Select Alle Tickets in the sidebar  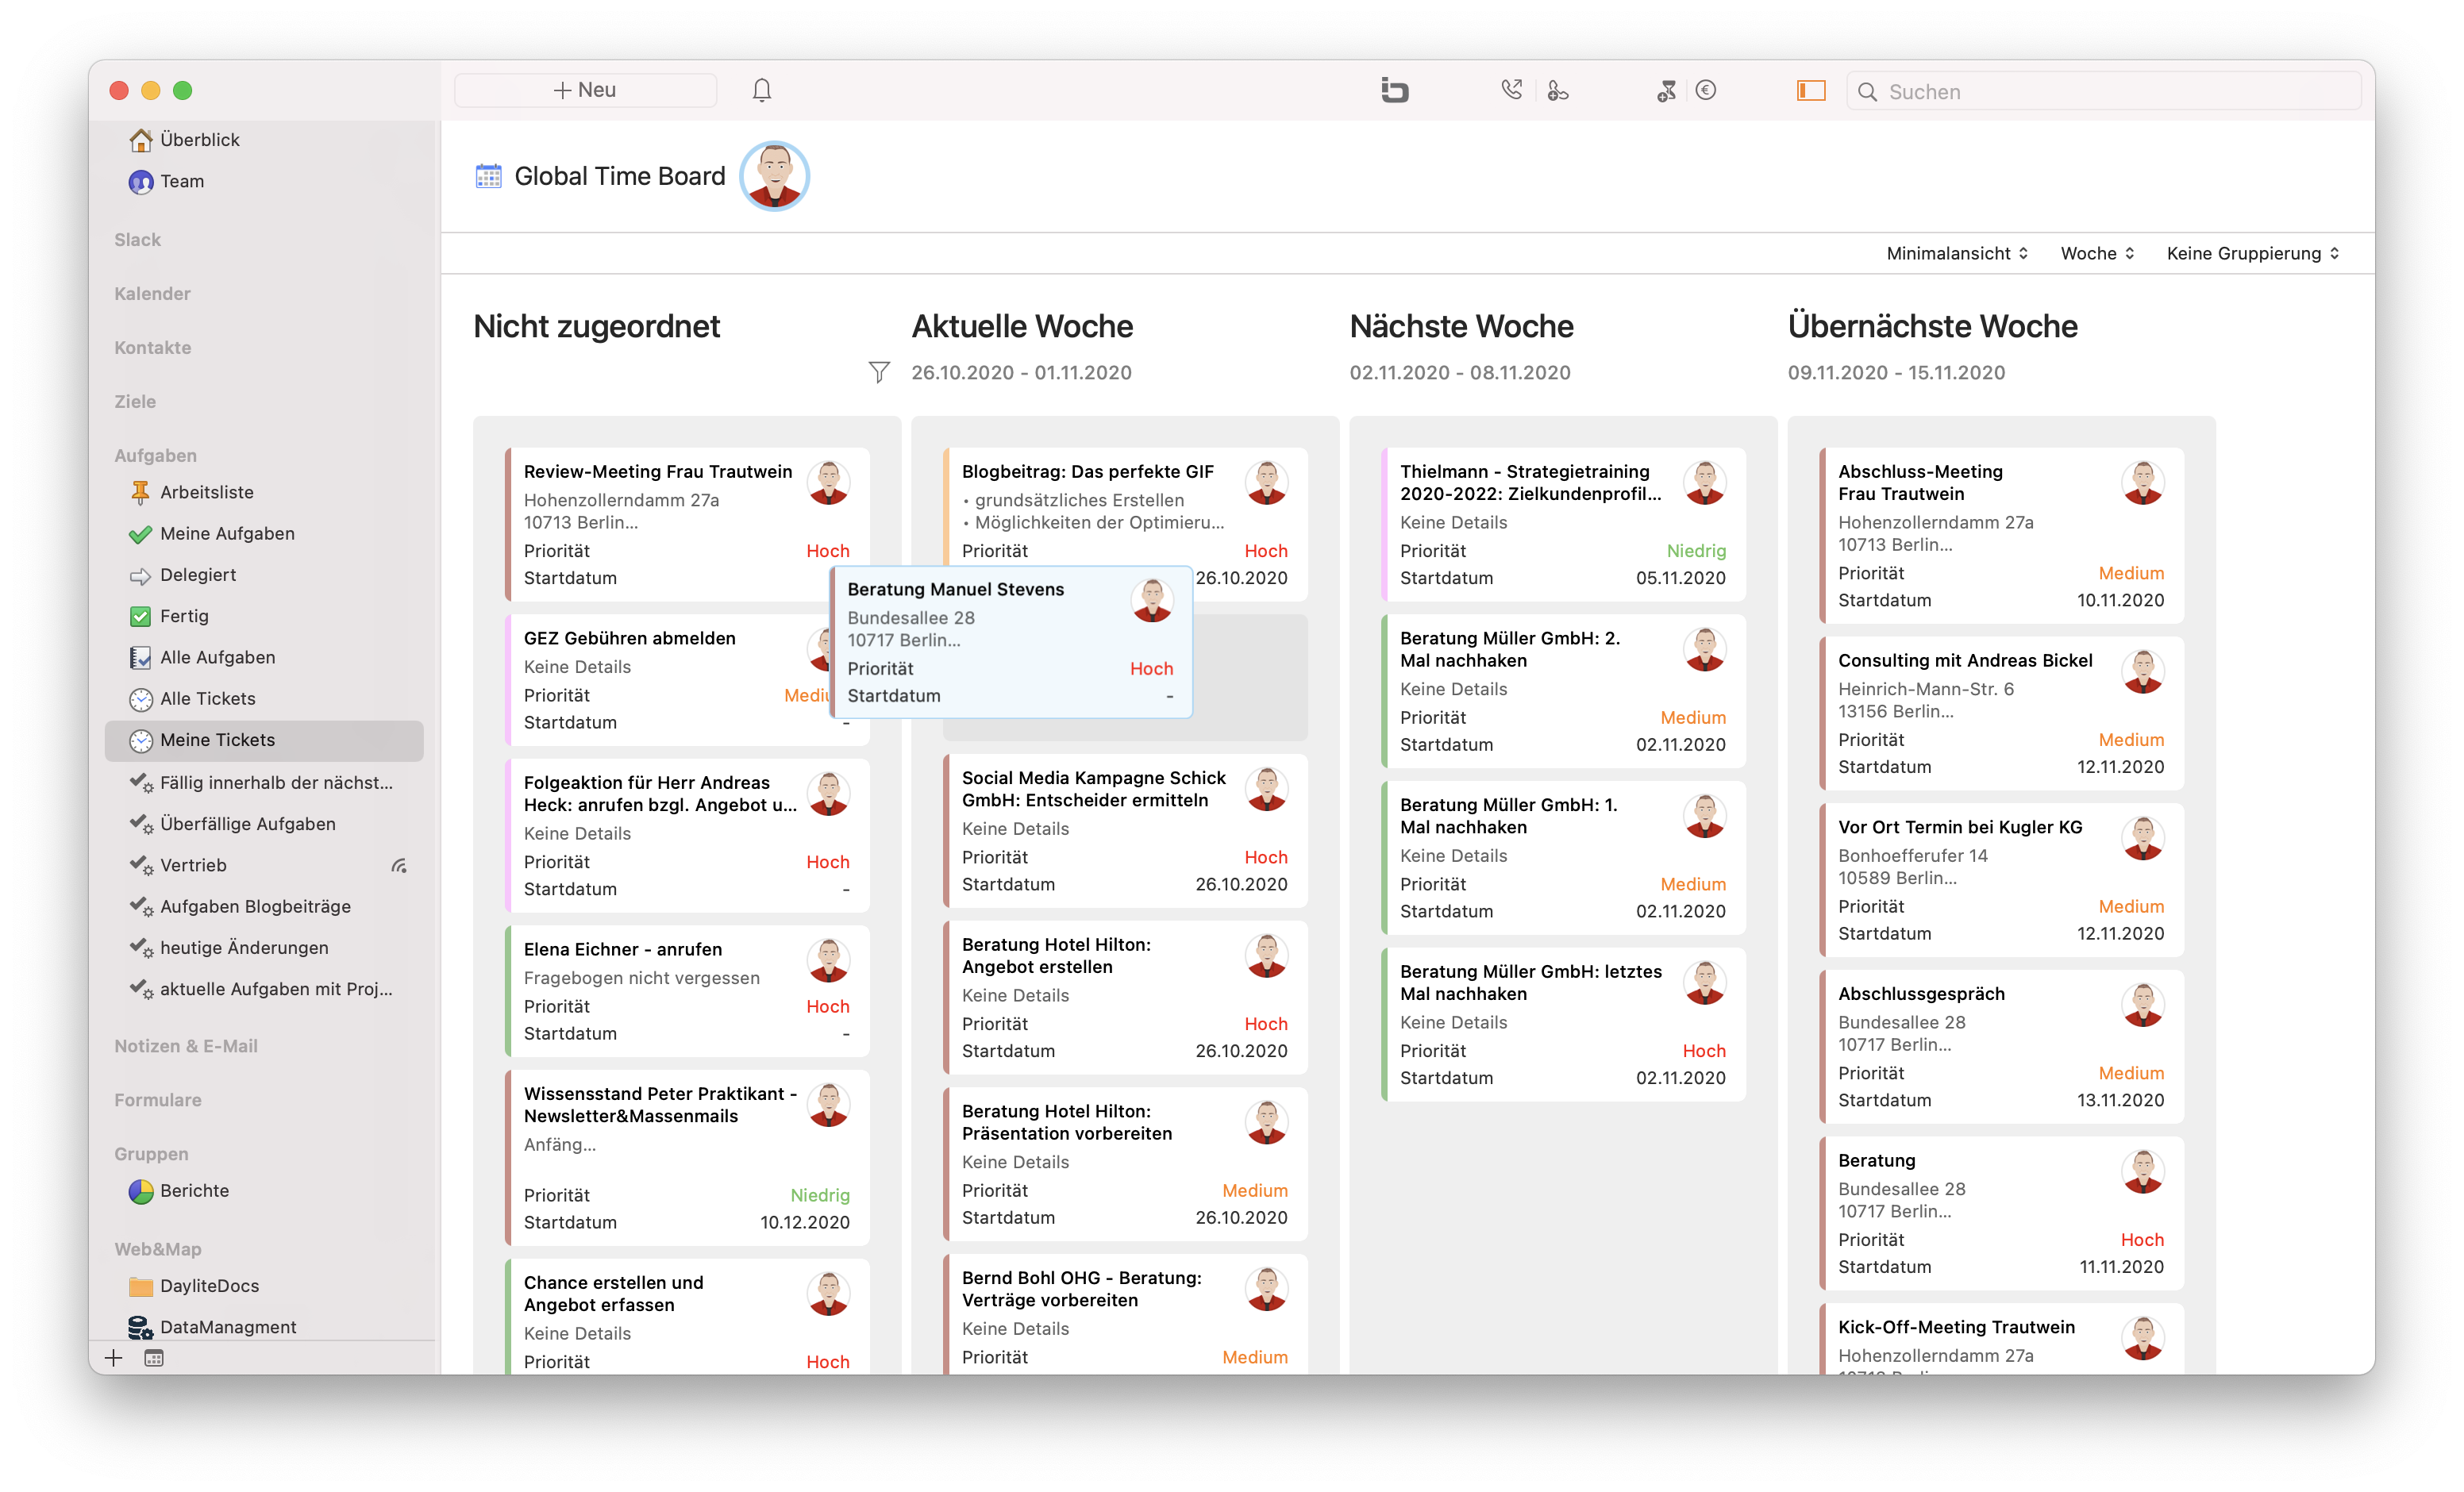(207, 698)
